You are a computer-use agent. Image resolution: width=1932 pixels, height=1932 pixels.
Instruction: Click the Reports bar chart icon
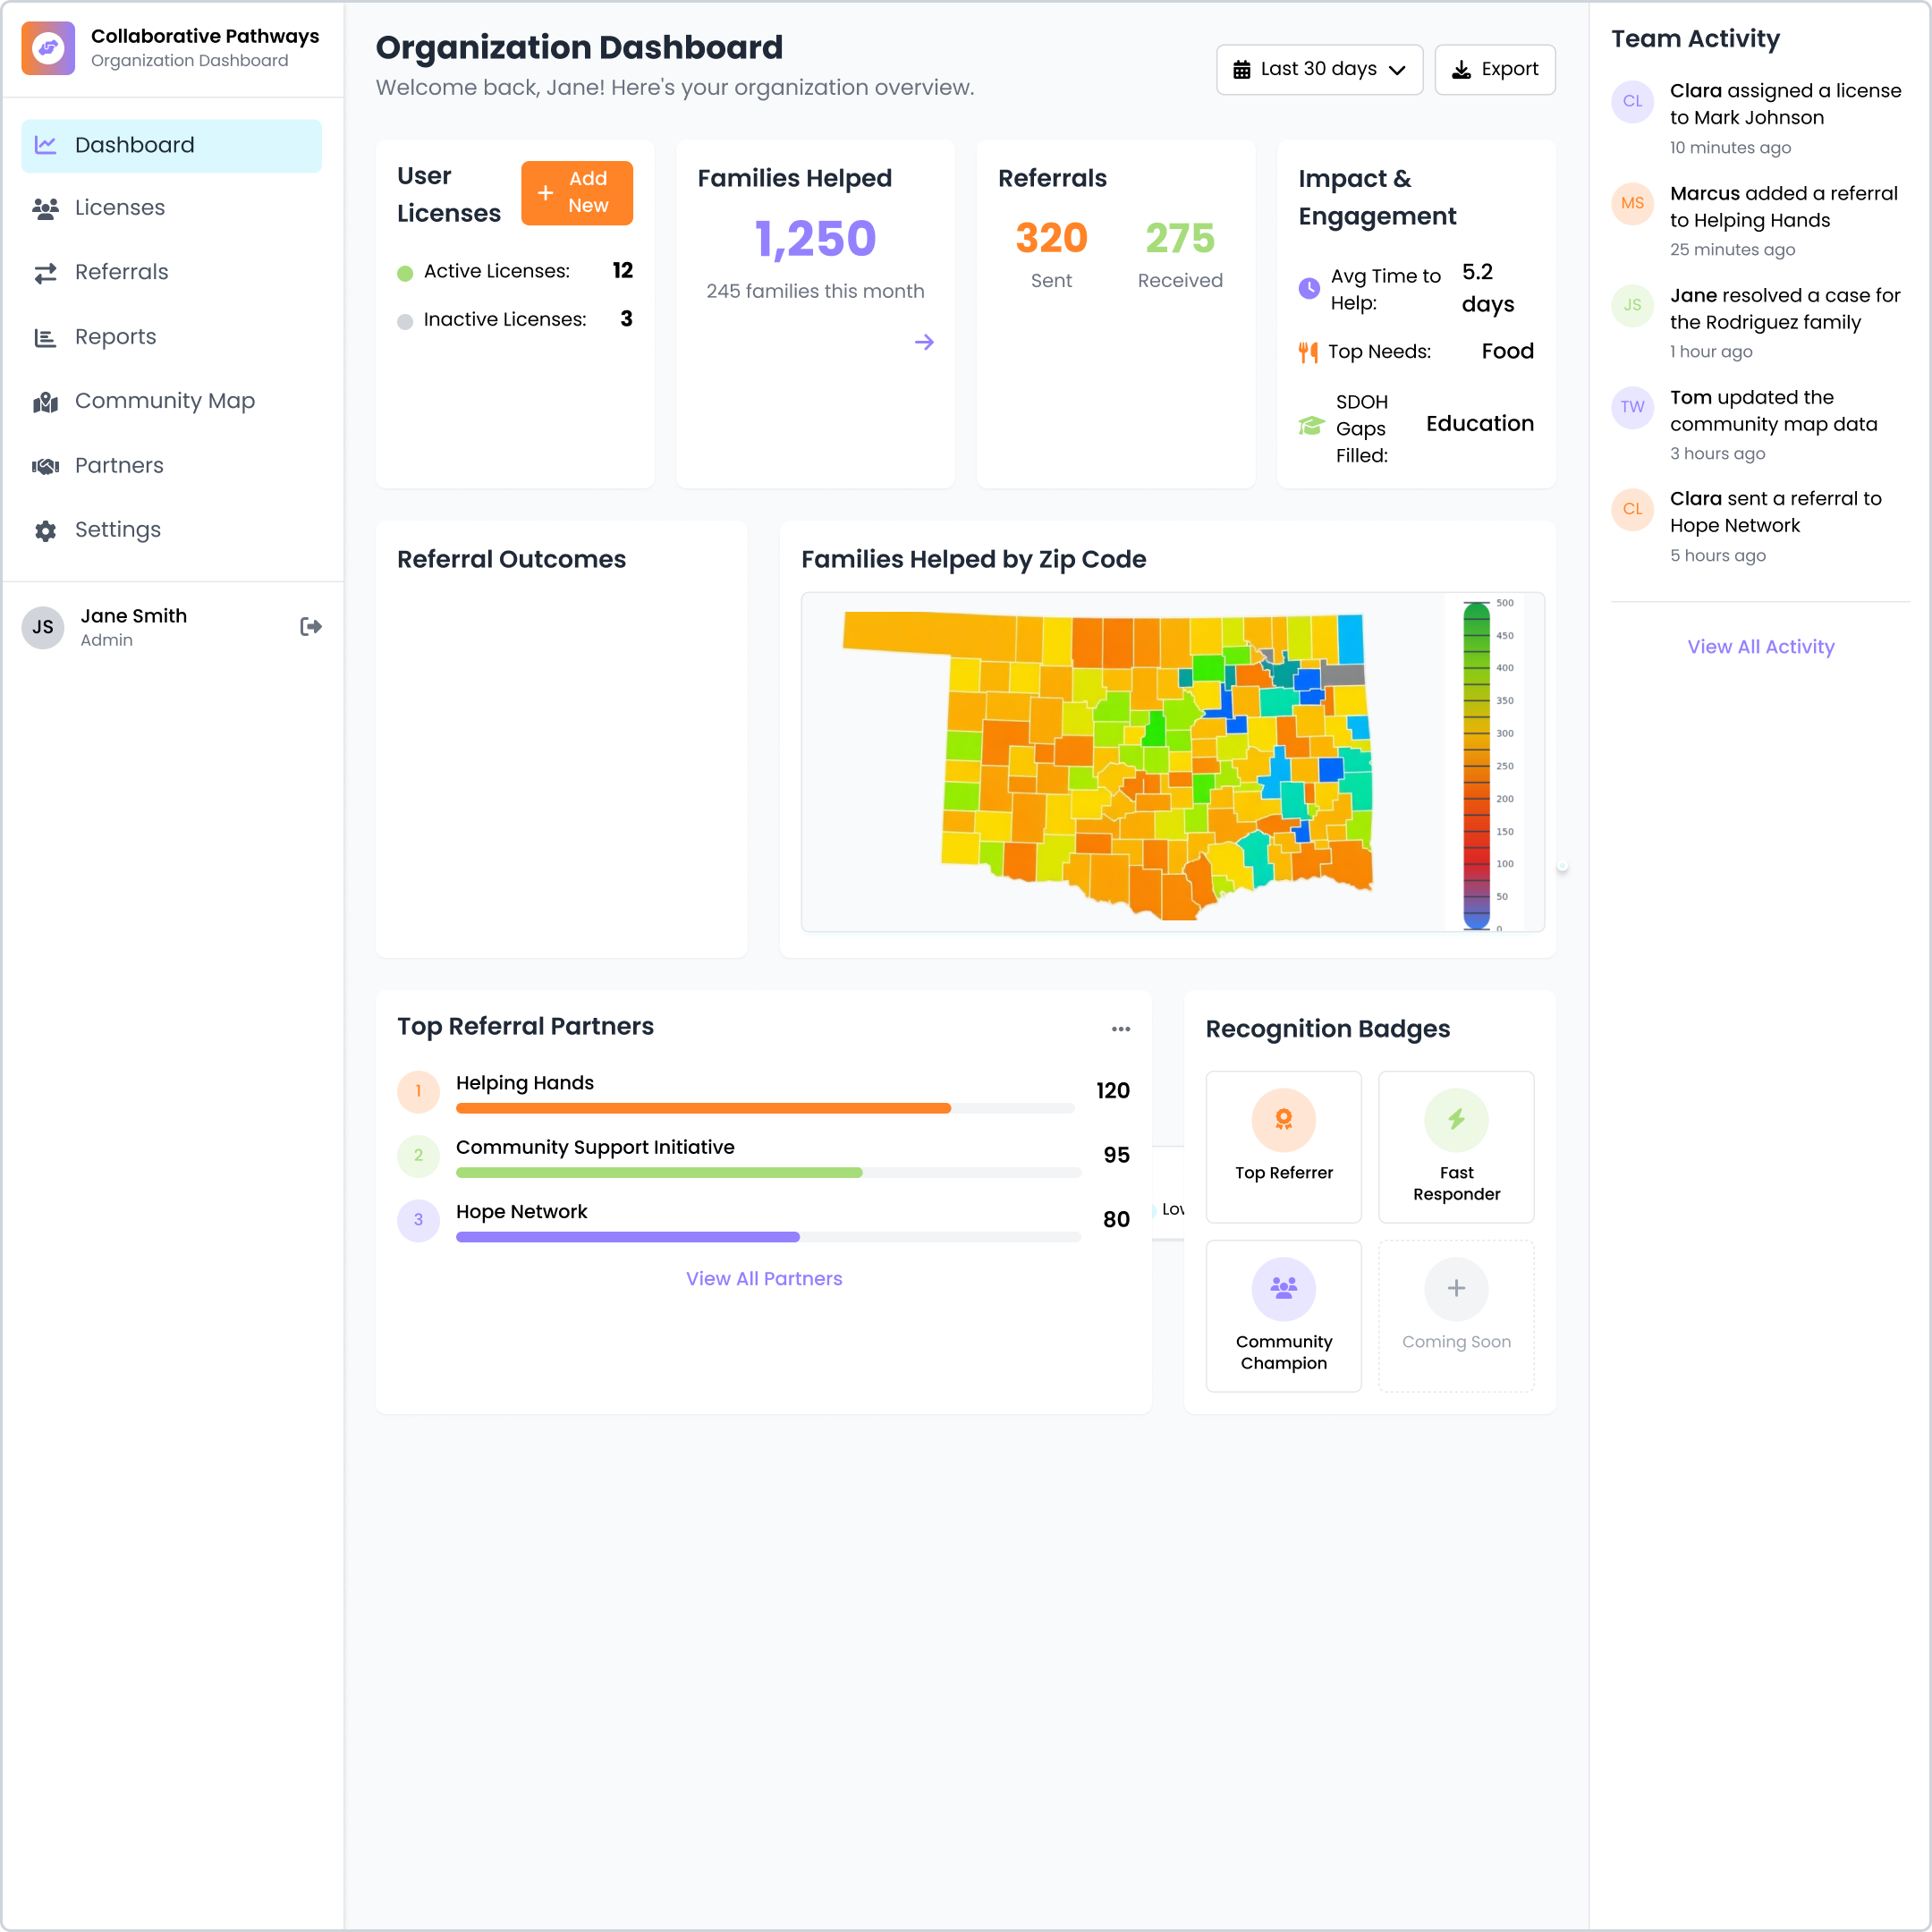46,337
